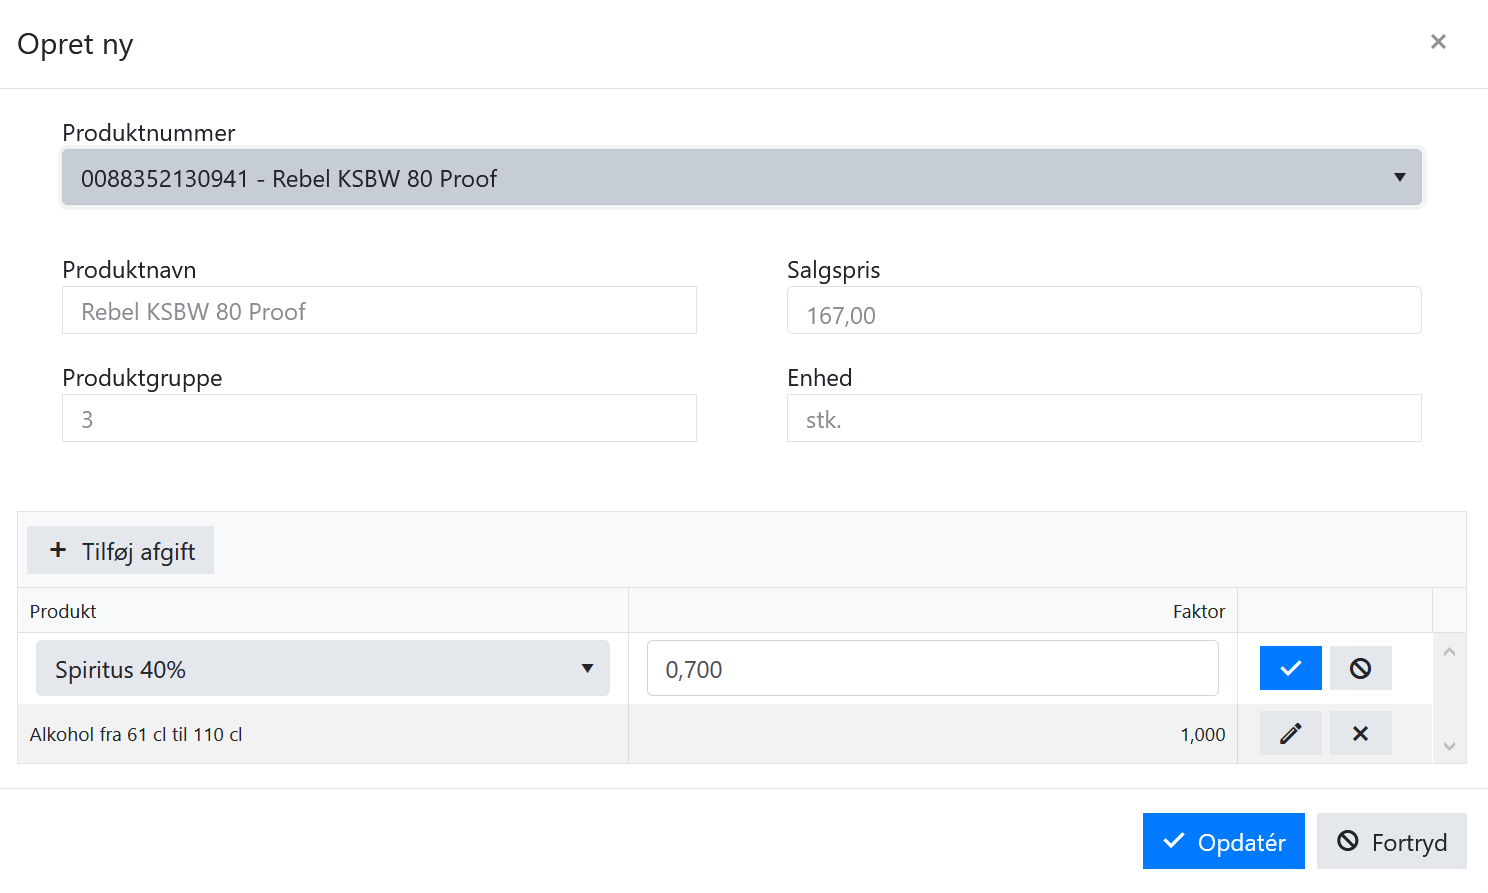Click the Enhed field showing stk.
Screen dimensions: 1488x893
(1104, 418)
